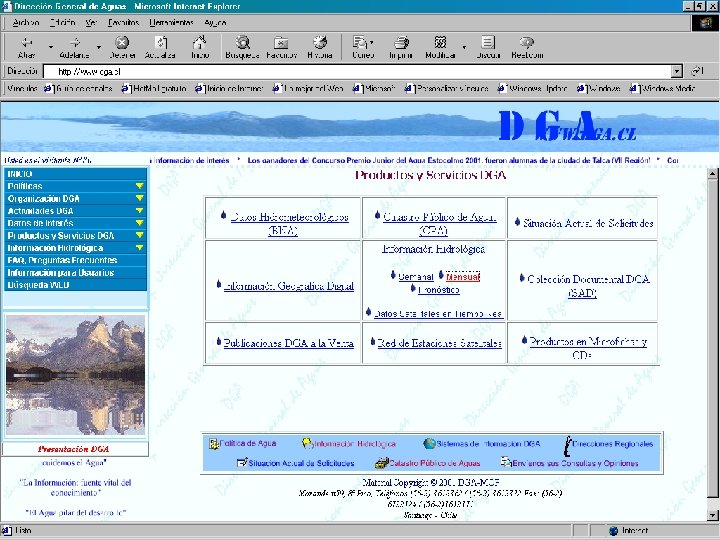Click the Hotmail gratuito links bar shortcut
The width and height of the screenshot is (720, 540).
tap(154, 88)
